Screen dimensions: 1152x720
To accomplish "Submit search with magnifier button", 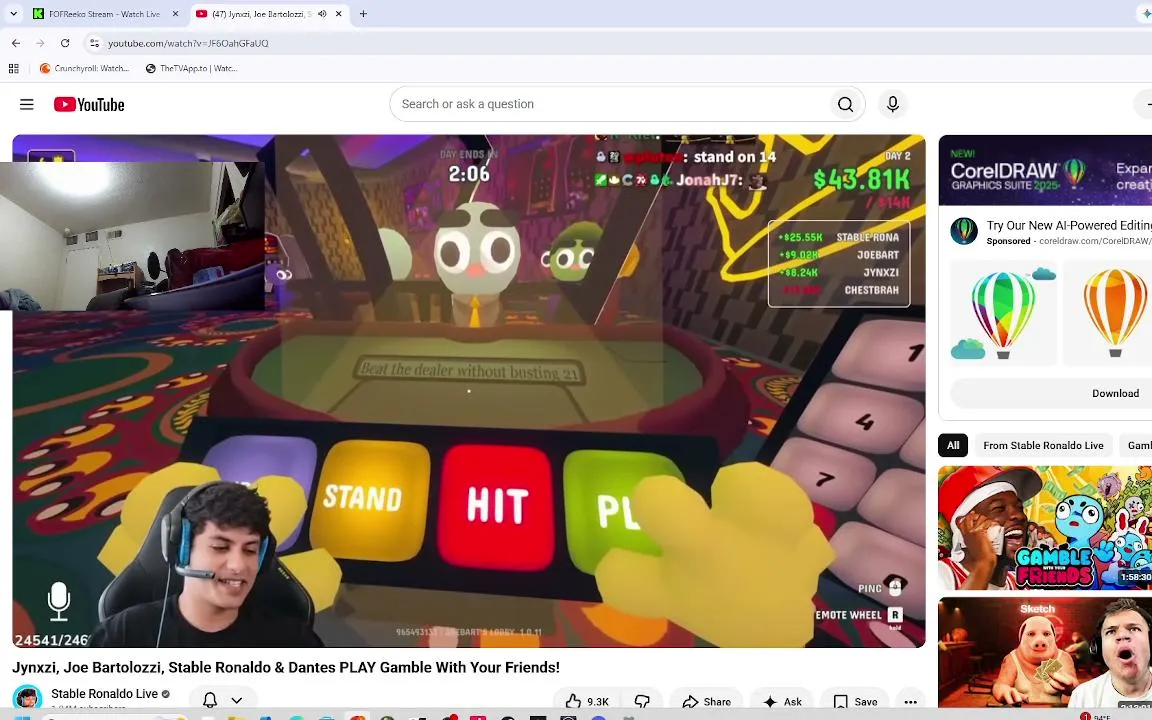I will point(846,104).
